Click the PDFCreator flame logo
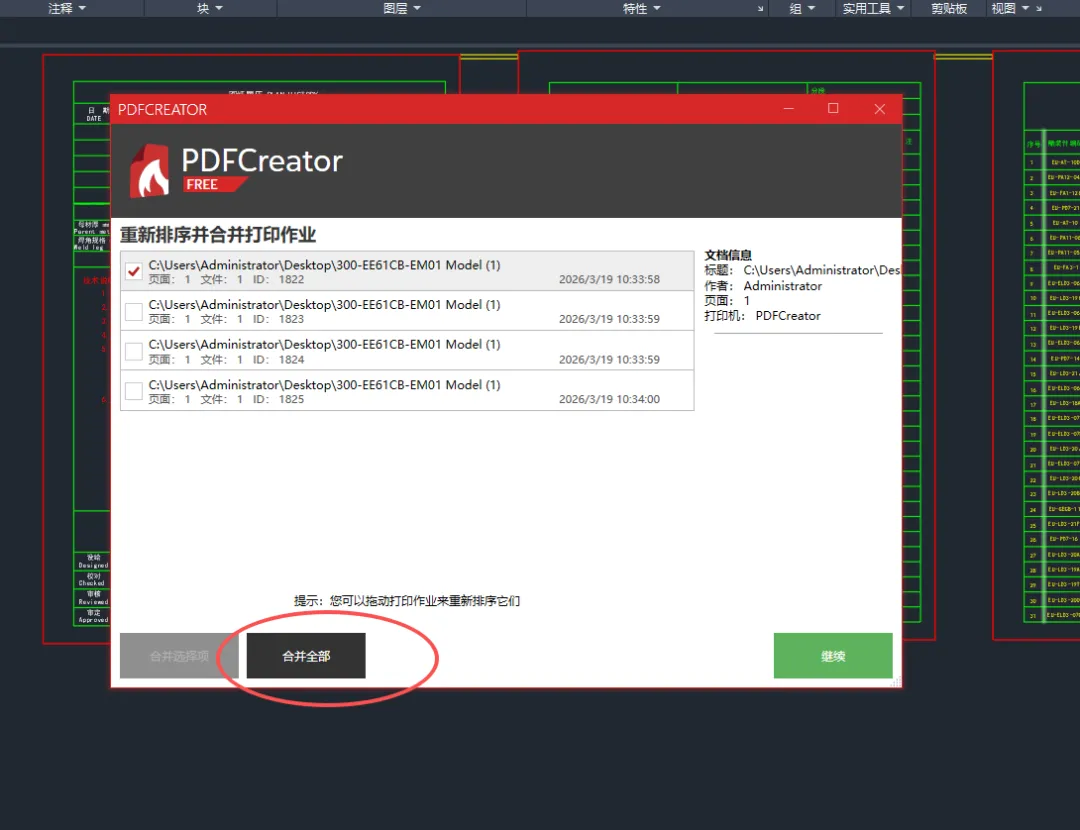This screenshot has height=830, width=1080. pyautogui.click(x=149, y=171)
